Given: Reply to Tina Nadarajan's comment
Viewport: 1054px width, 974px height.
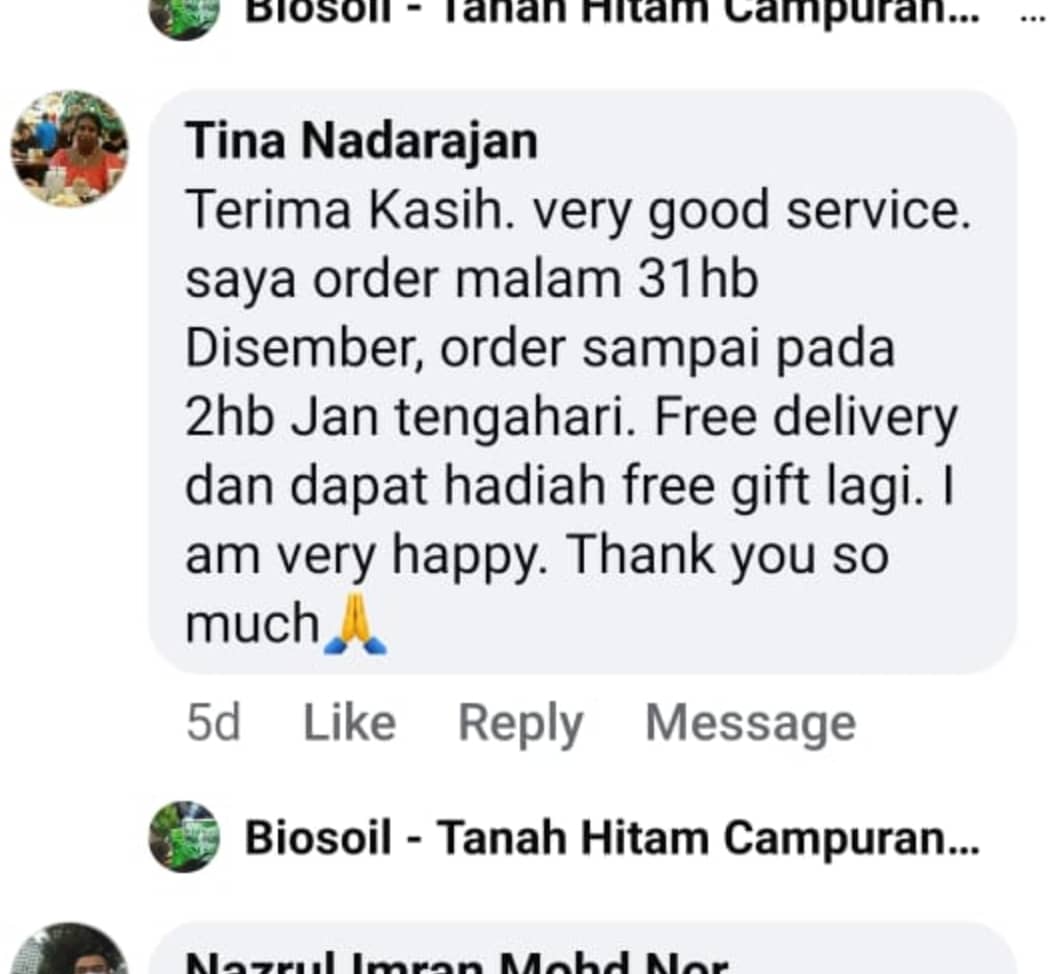Looking at the screenshot, I should click(x=520, y=724).
